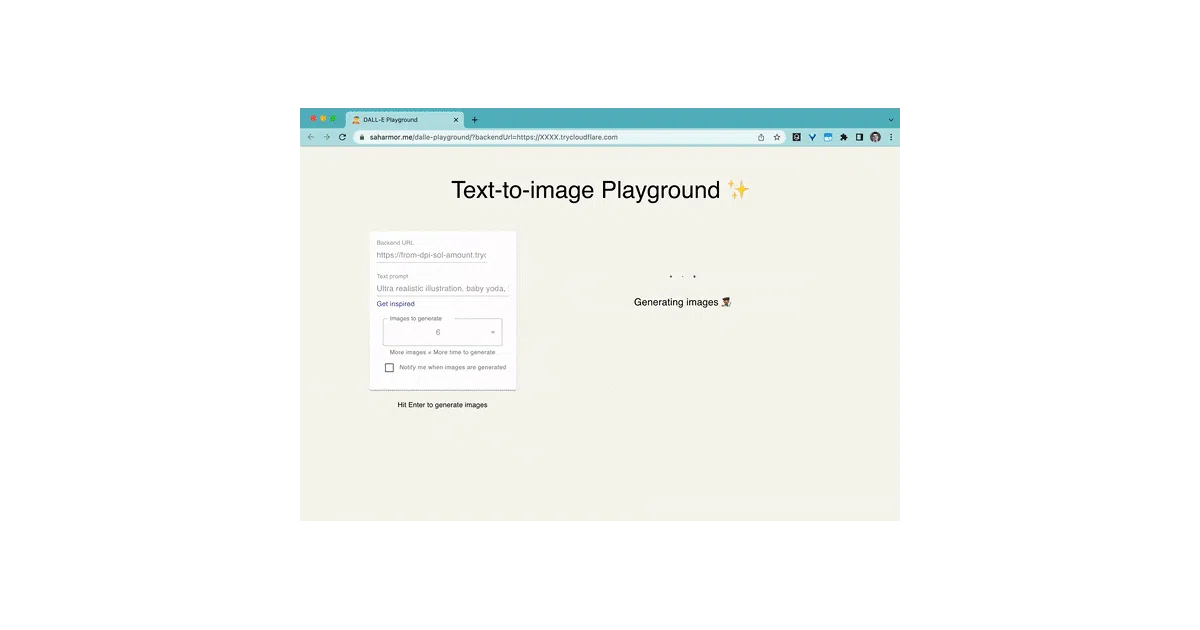The image size is (1200, 630).
Task: Click the macOS yellow minimize window button
Action: point(323,119)
